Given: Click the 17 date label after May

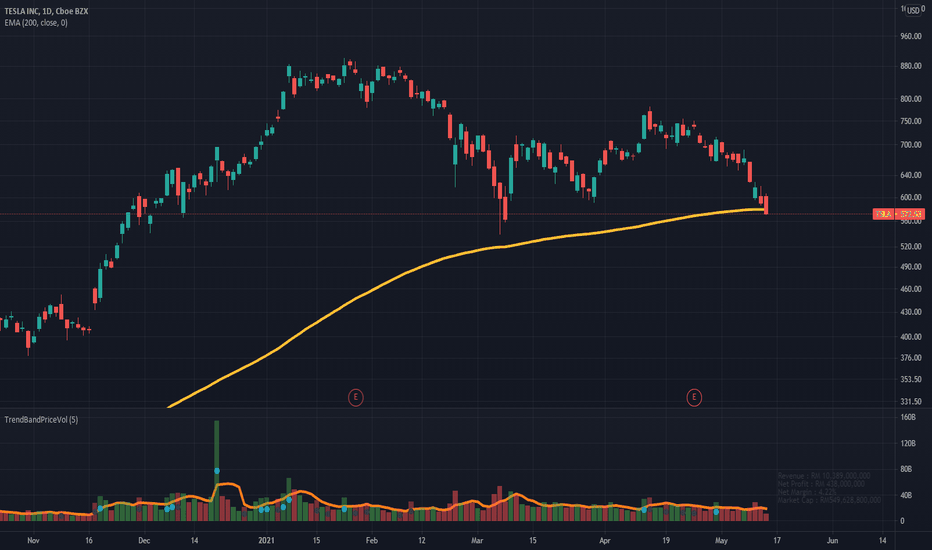Looking at the screenshot, I should 776,540.
